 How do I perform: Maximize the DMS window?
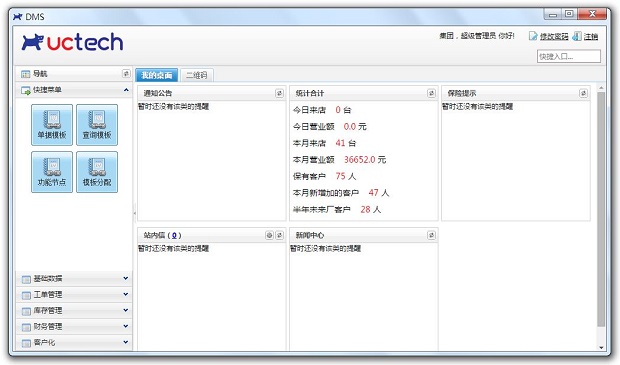point(569,14)
